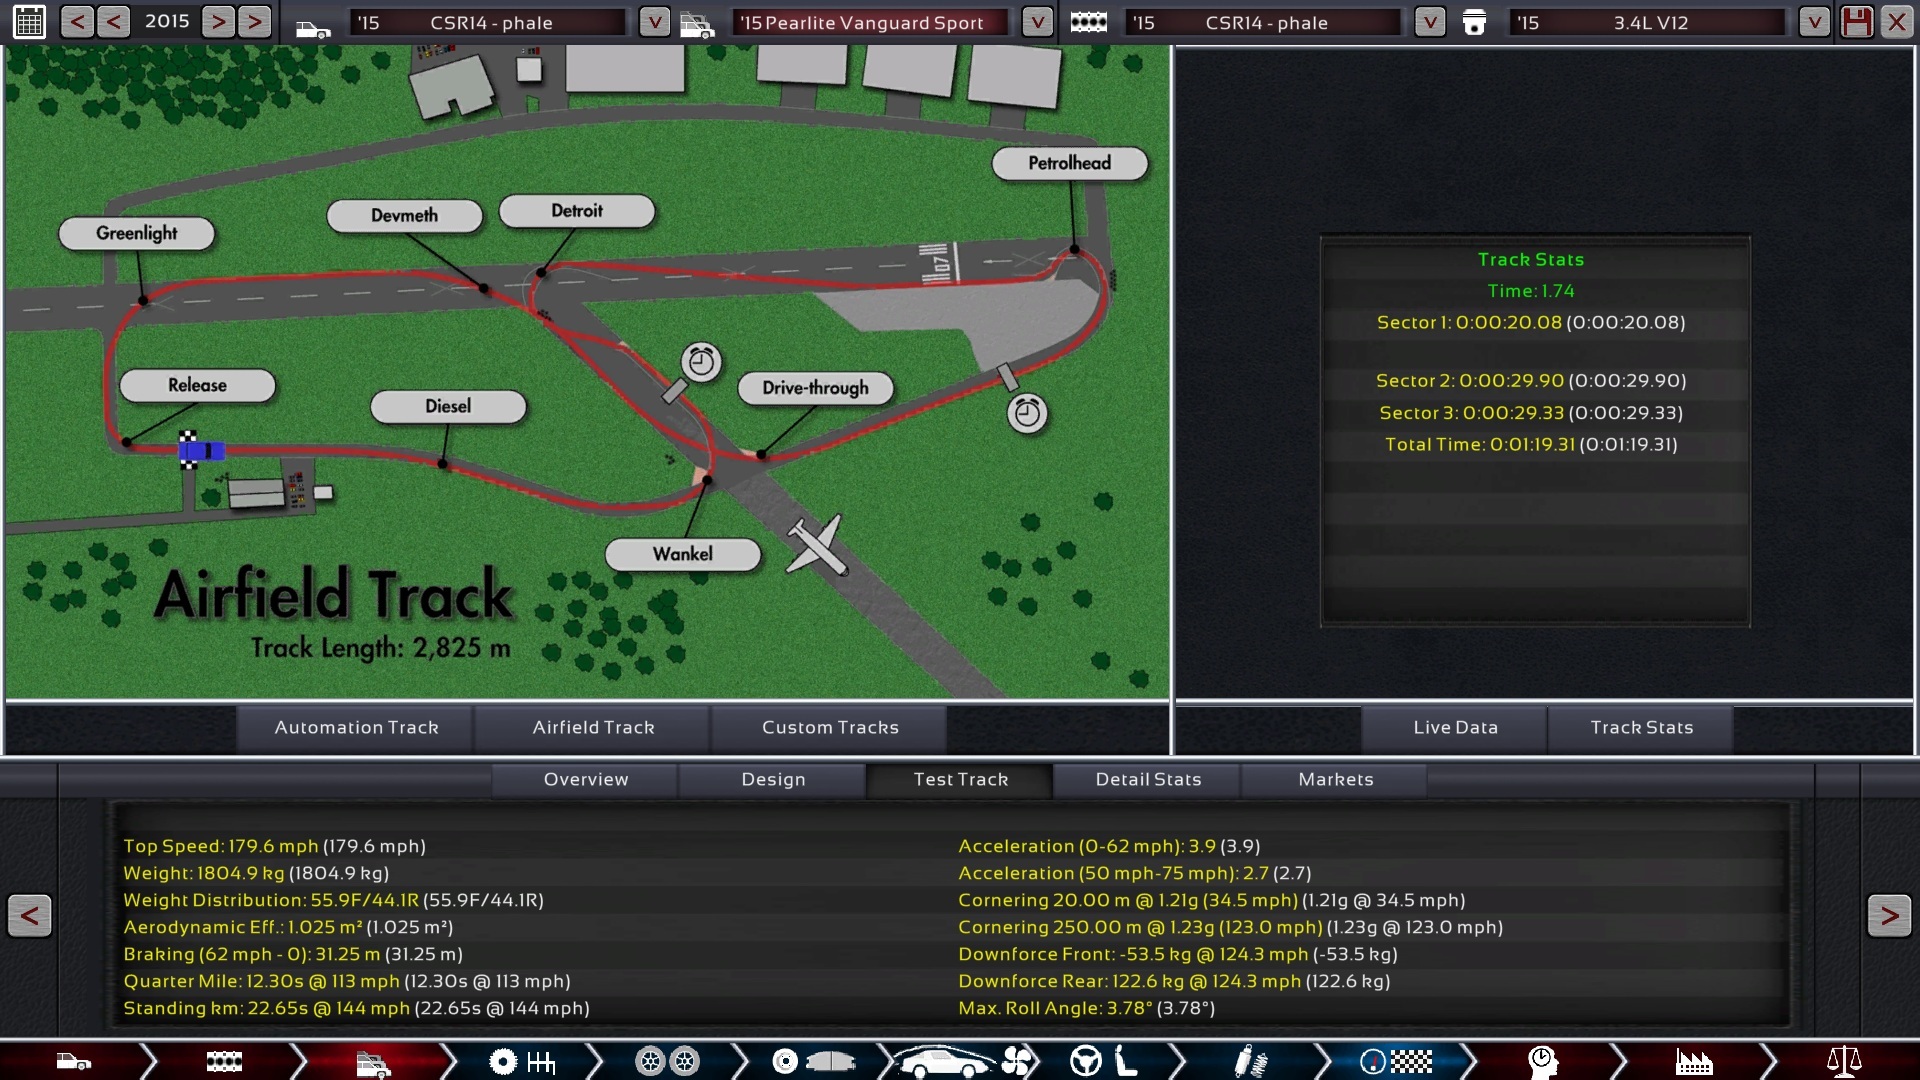Open the balance scales step icon

pyautogui.click(x=1843, y=1061)
